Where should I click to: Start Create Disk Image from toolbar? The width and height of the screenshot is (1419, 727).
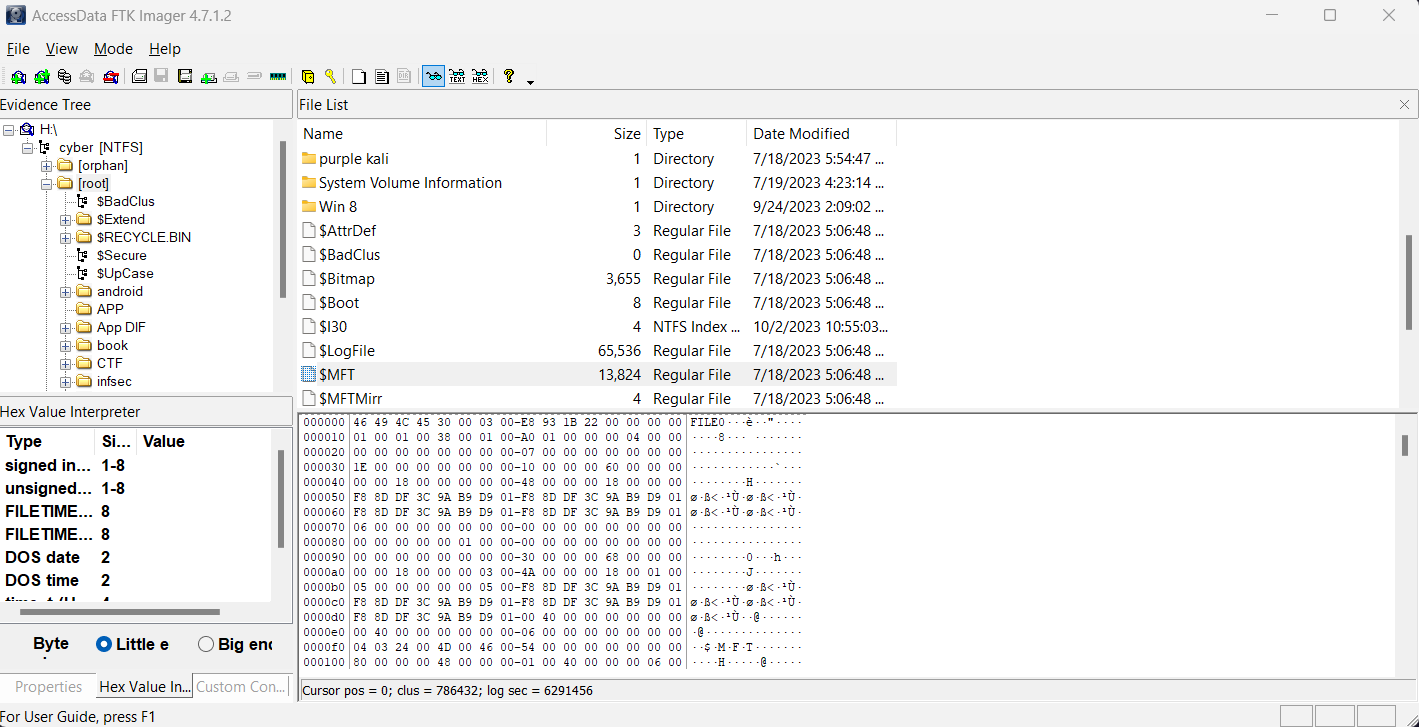[x=139, y=76]
